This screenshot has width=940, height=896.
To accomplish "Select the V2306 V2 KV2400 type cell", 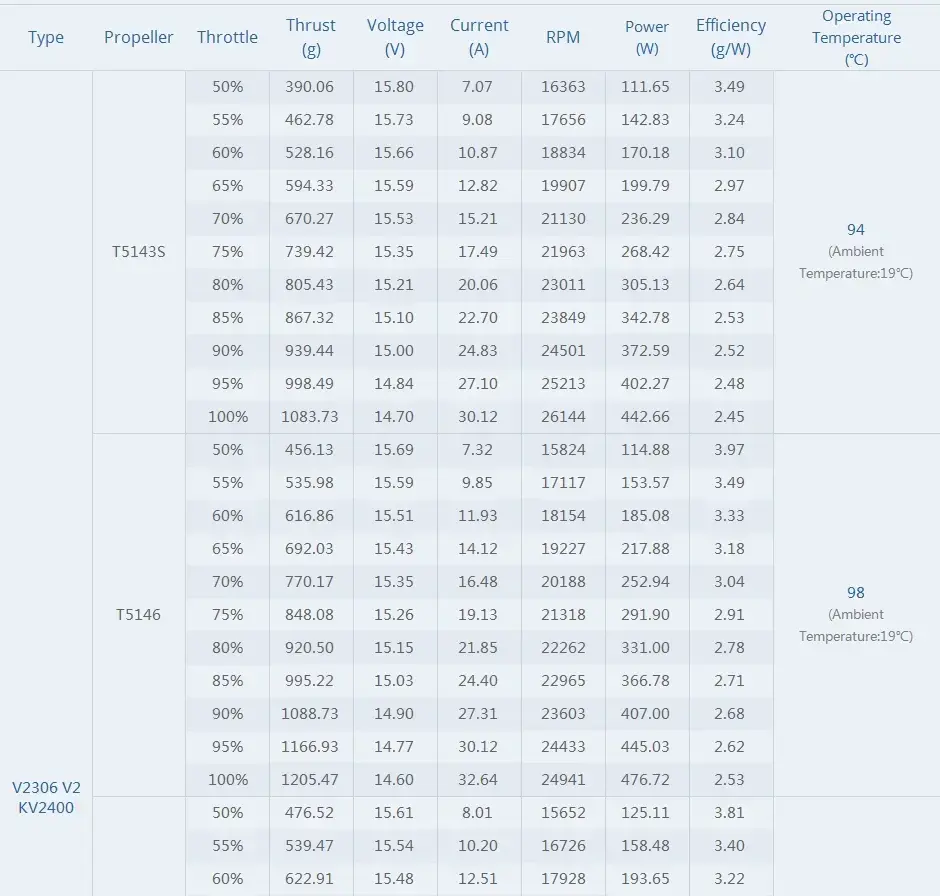I will pyautogui.click(x=46, y=797).
